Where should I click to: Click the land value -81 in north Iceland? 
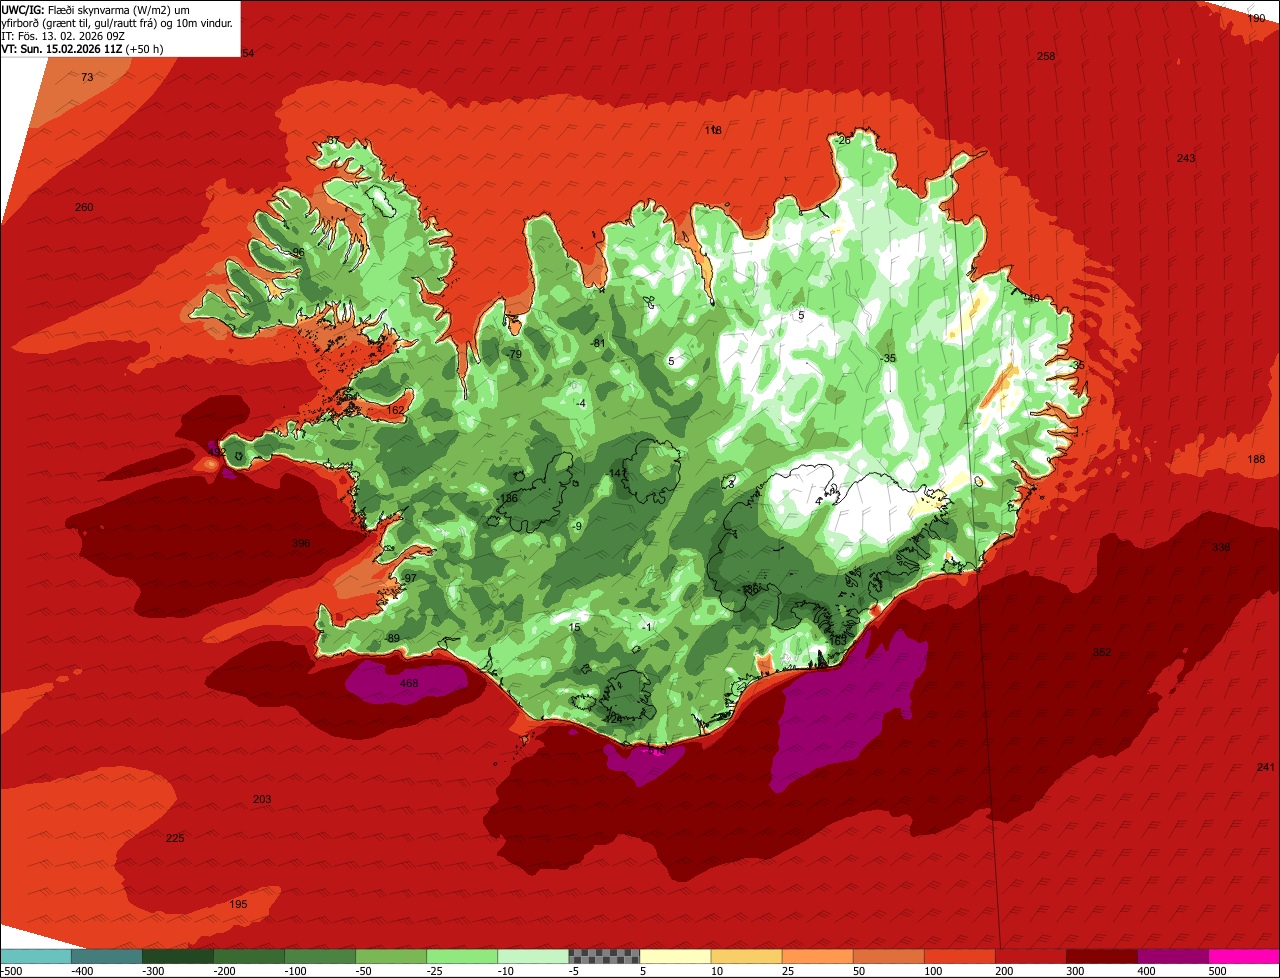coord(598,344)
